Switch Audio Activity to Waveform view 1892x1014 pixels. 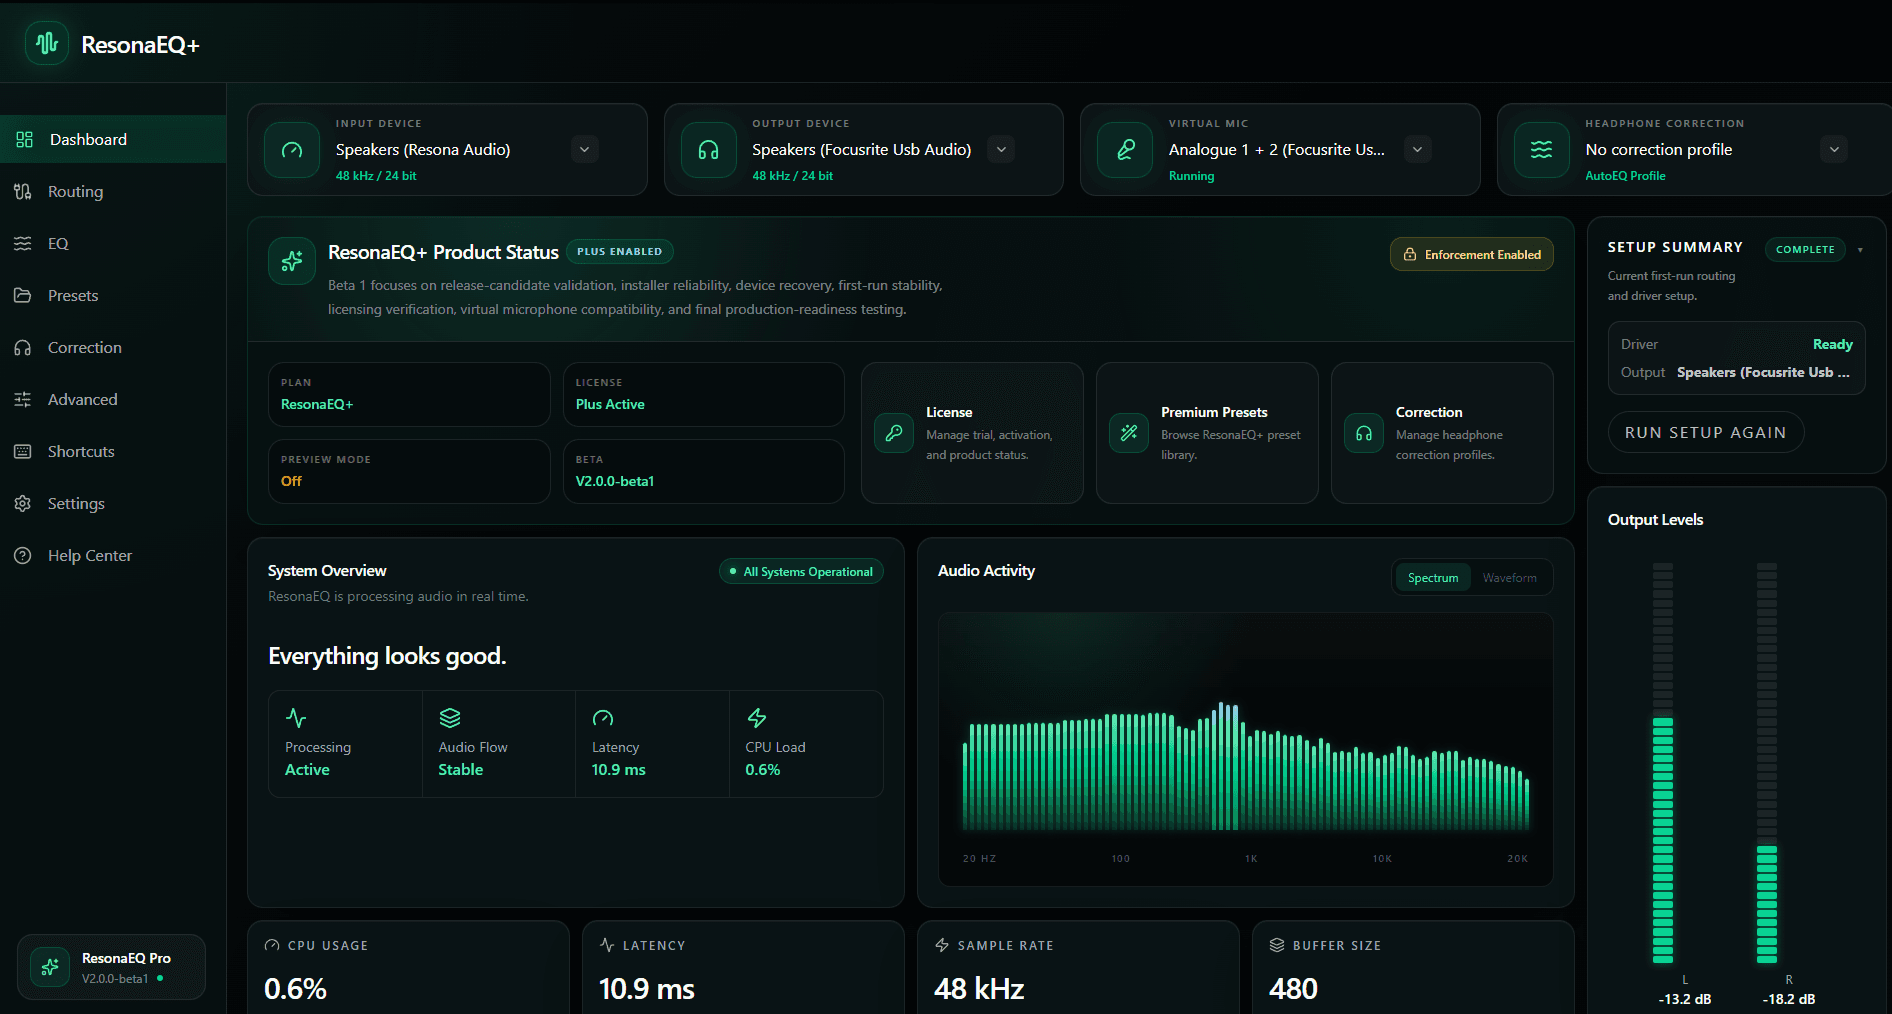pyautogui.click(x=1509, y=577)
